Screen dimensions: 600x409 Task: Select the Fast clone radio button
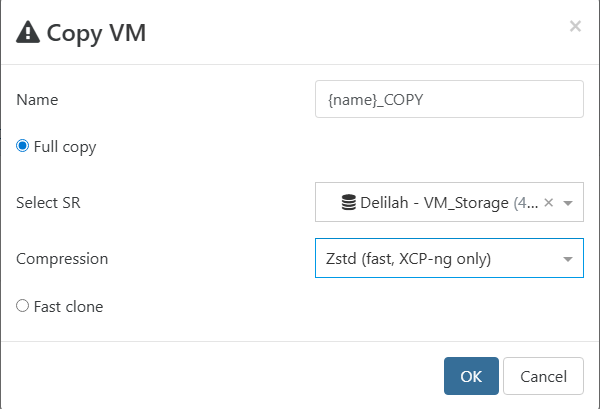(23, 306)
